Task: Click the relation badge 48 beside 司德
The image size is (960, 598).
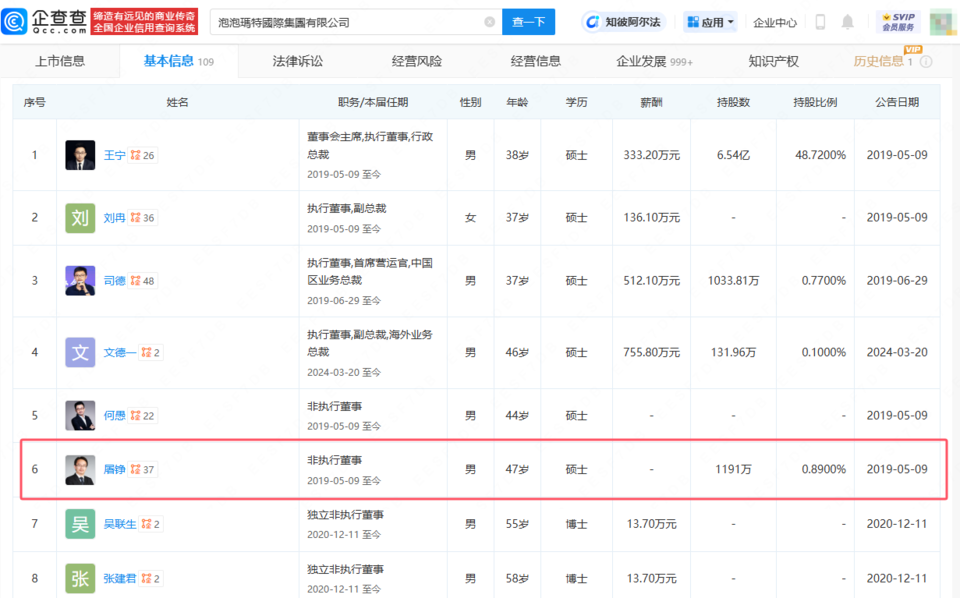Action: (x=143, y=281)
